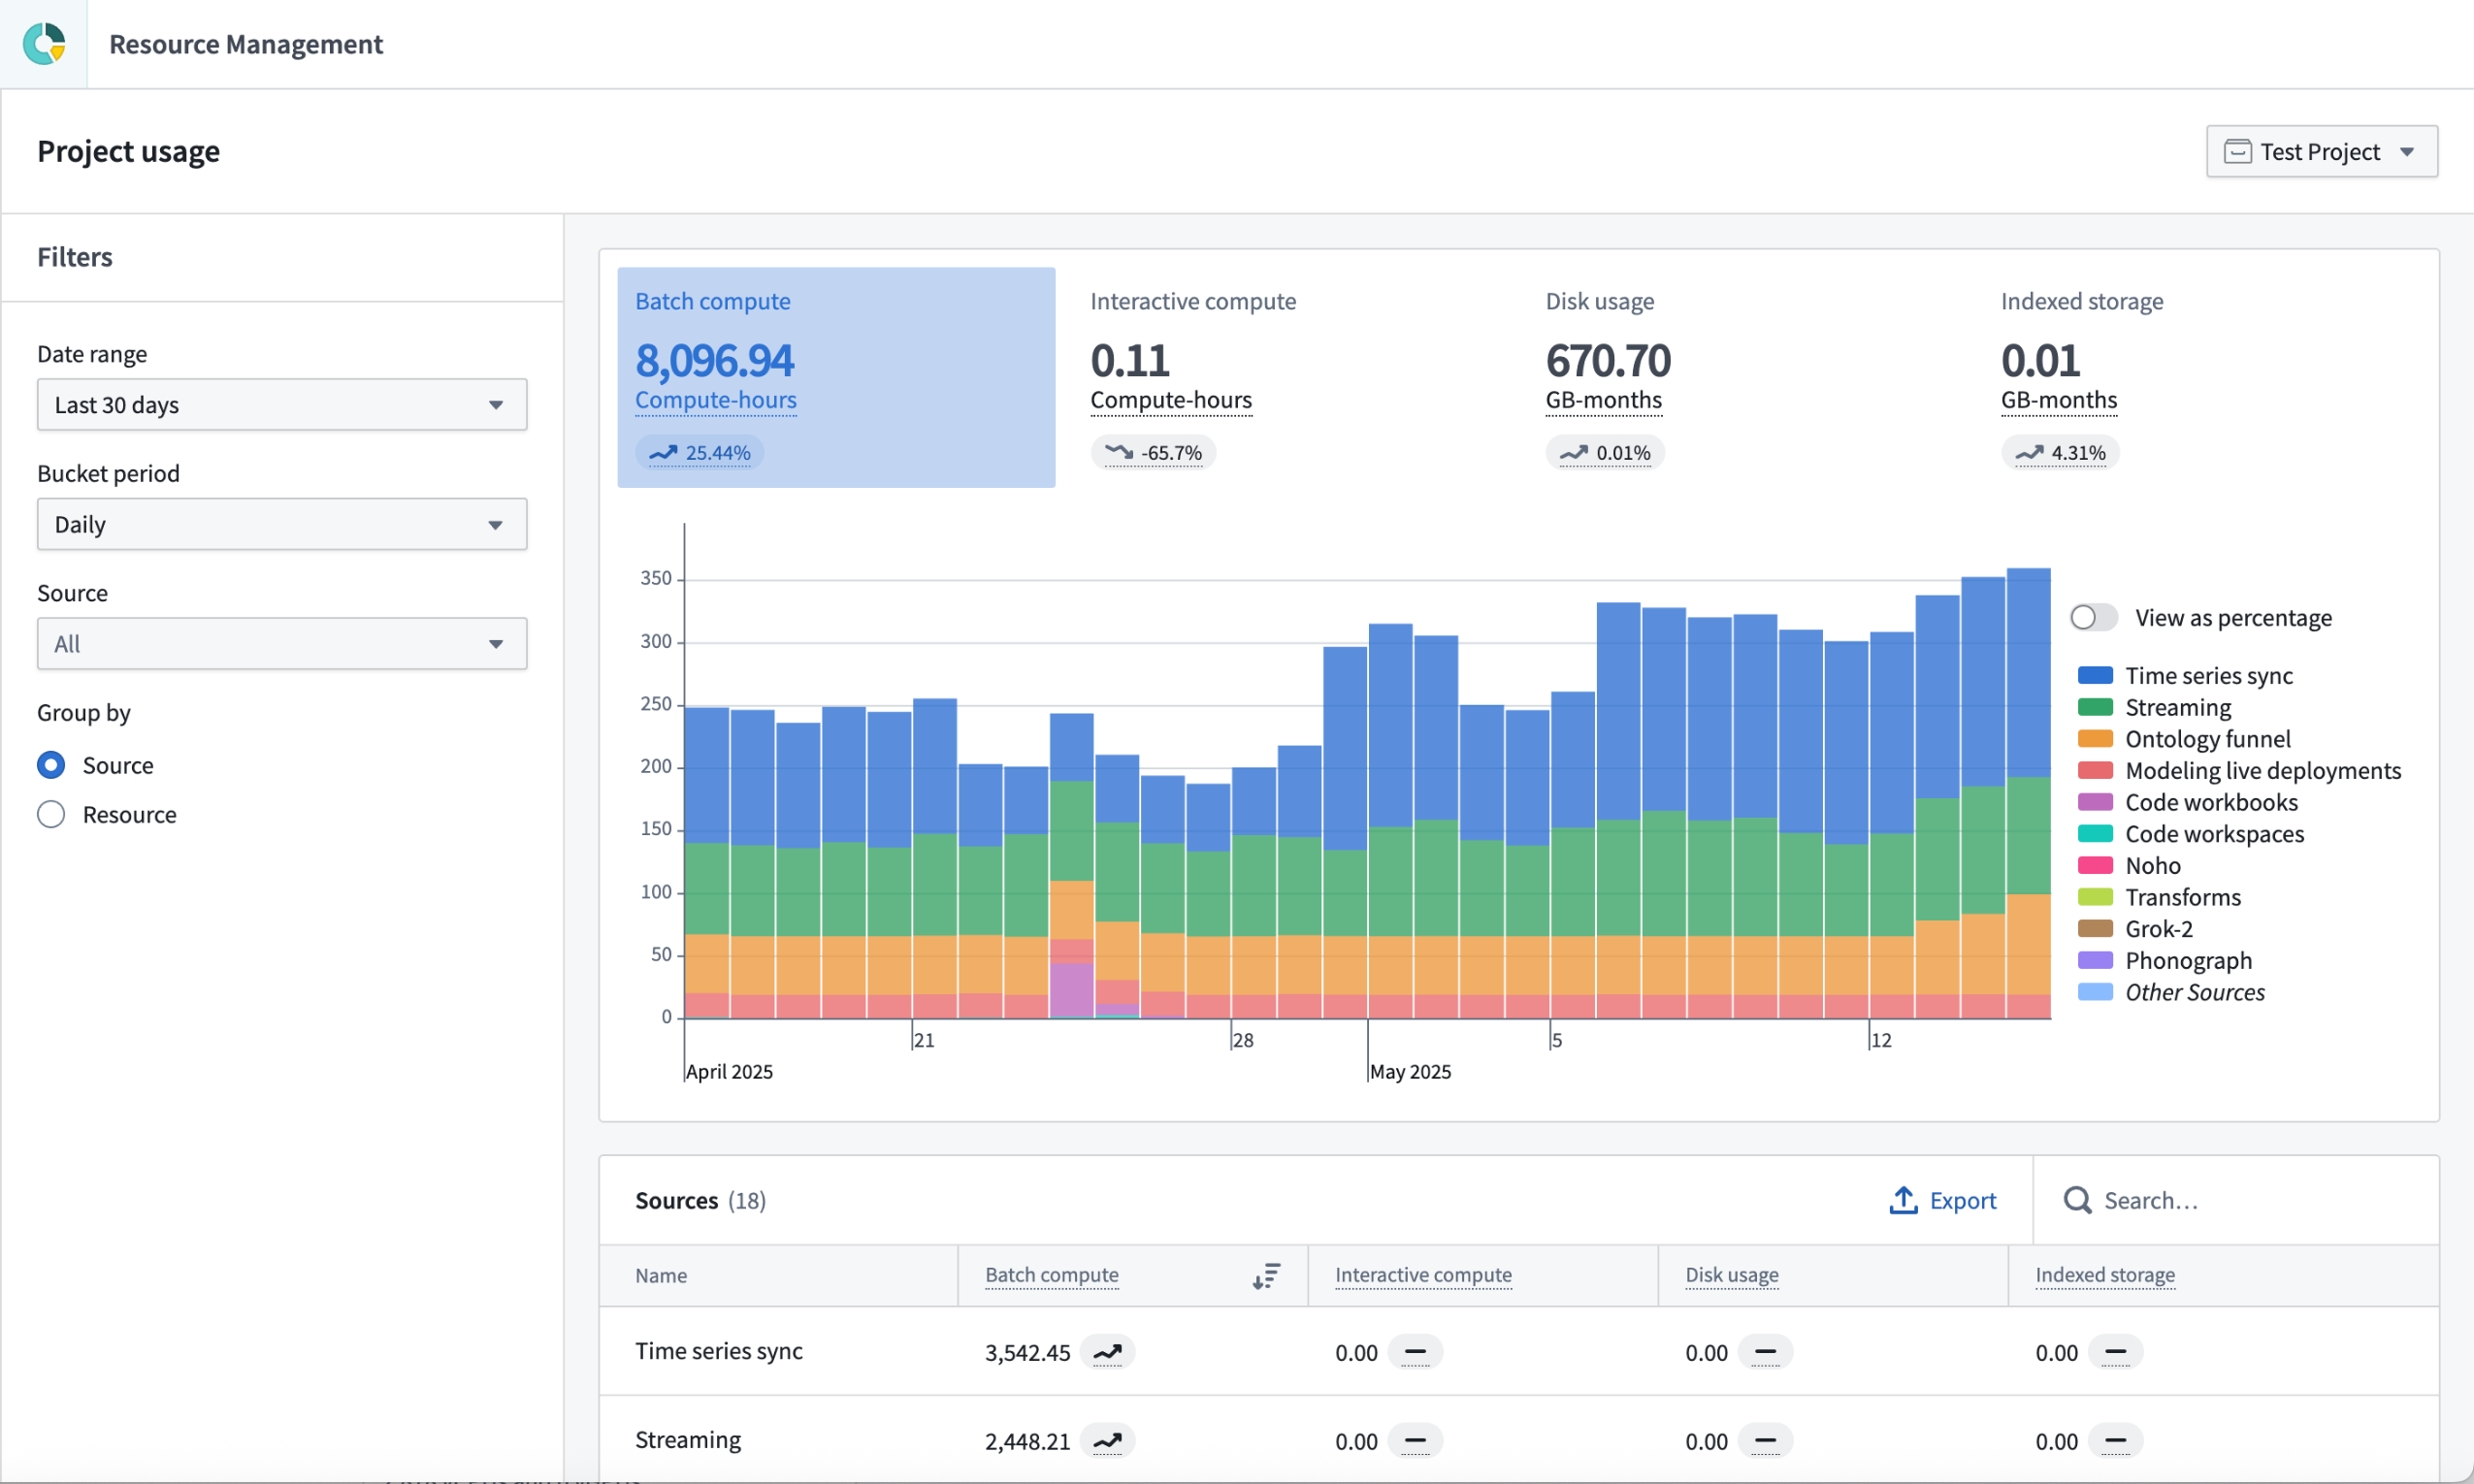Click the trend sparkline beside Streaming 2,448.21
Screen dimensions: 2474x1484
click(1109, 1440)
